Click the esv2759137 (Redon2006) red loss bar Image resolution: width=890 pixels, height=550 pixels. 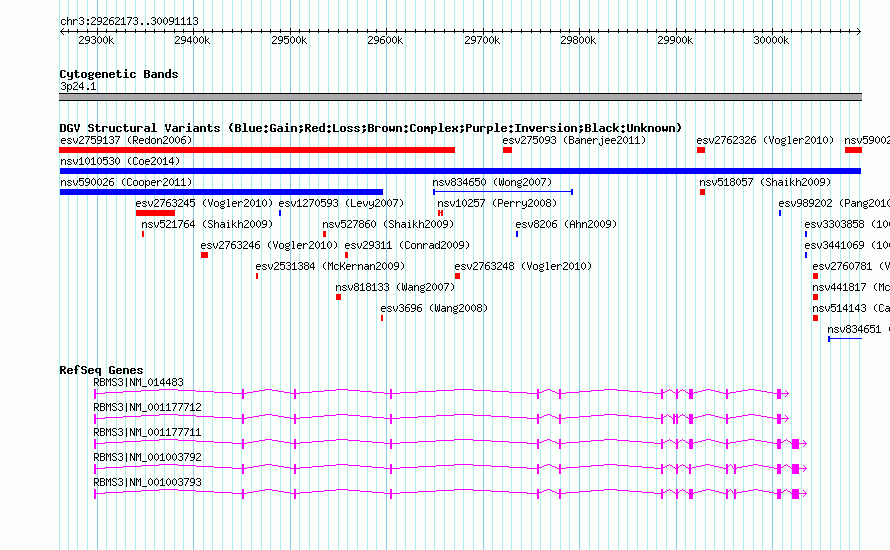(x=257, y=150)
